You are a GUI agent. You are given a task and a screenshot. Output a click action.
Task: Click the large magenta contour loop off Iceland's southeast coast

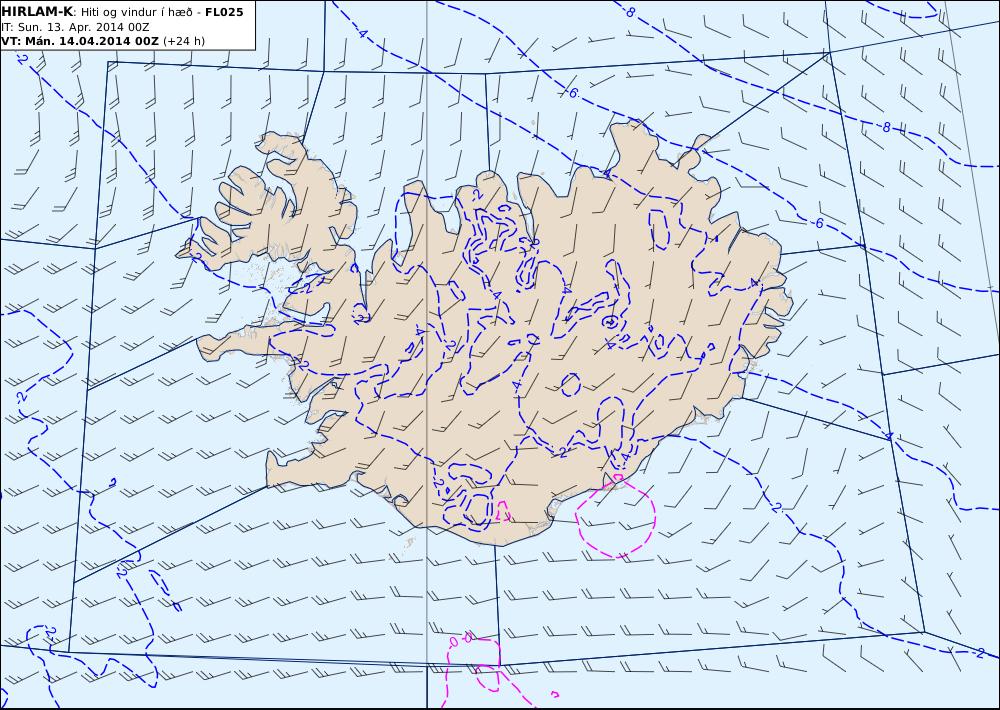tap(615, 518)
